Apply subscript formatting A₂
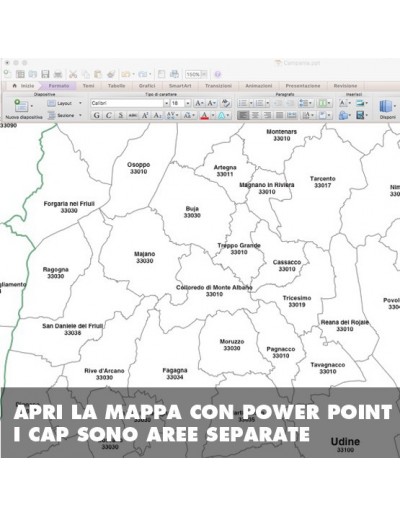The height and width of the screenshot is (517, 400). (x=157, y=115)
